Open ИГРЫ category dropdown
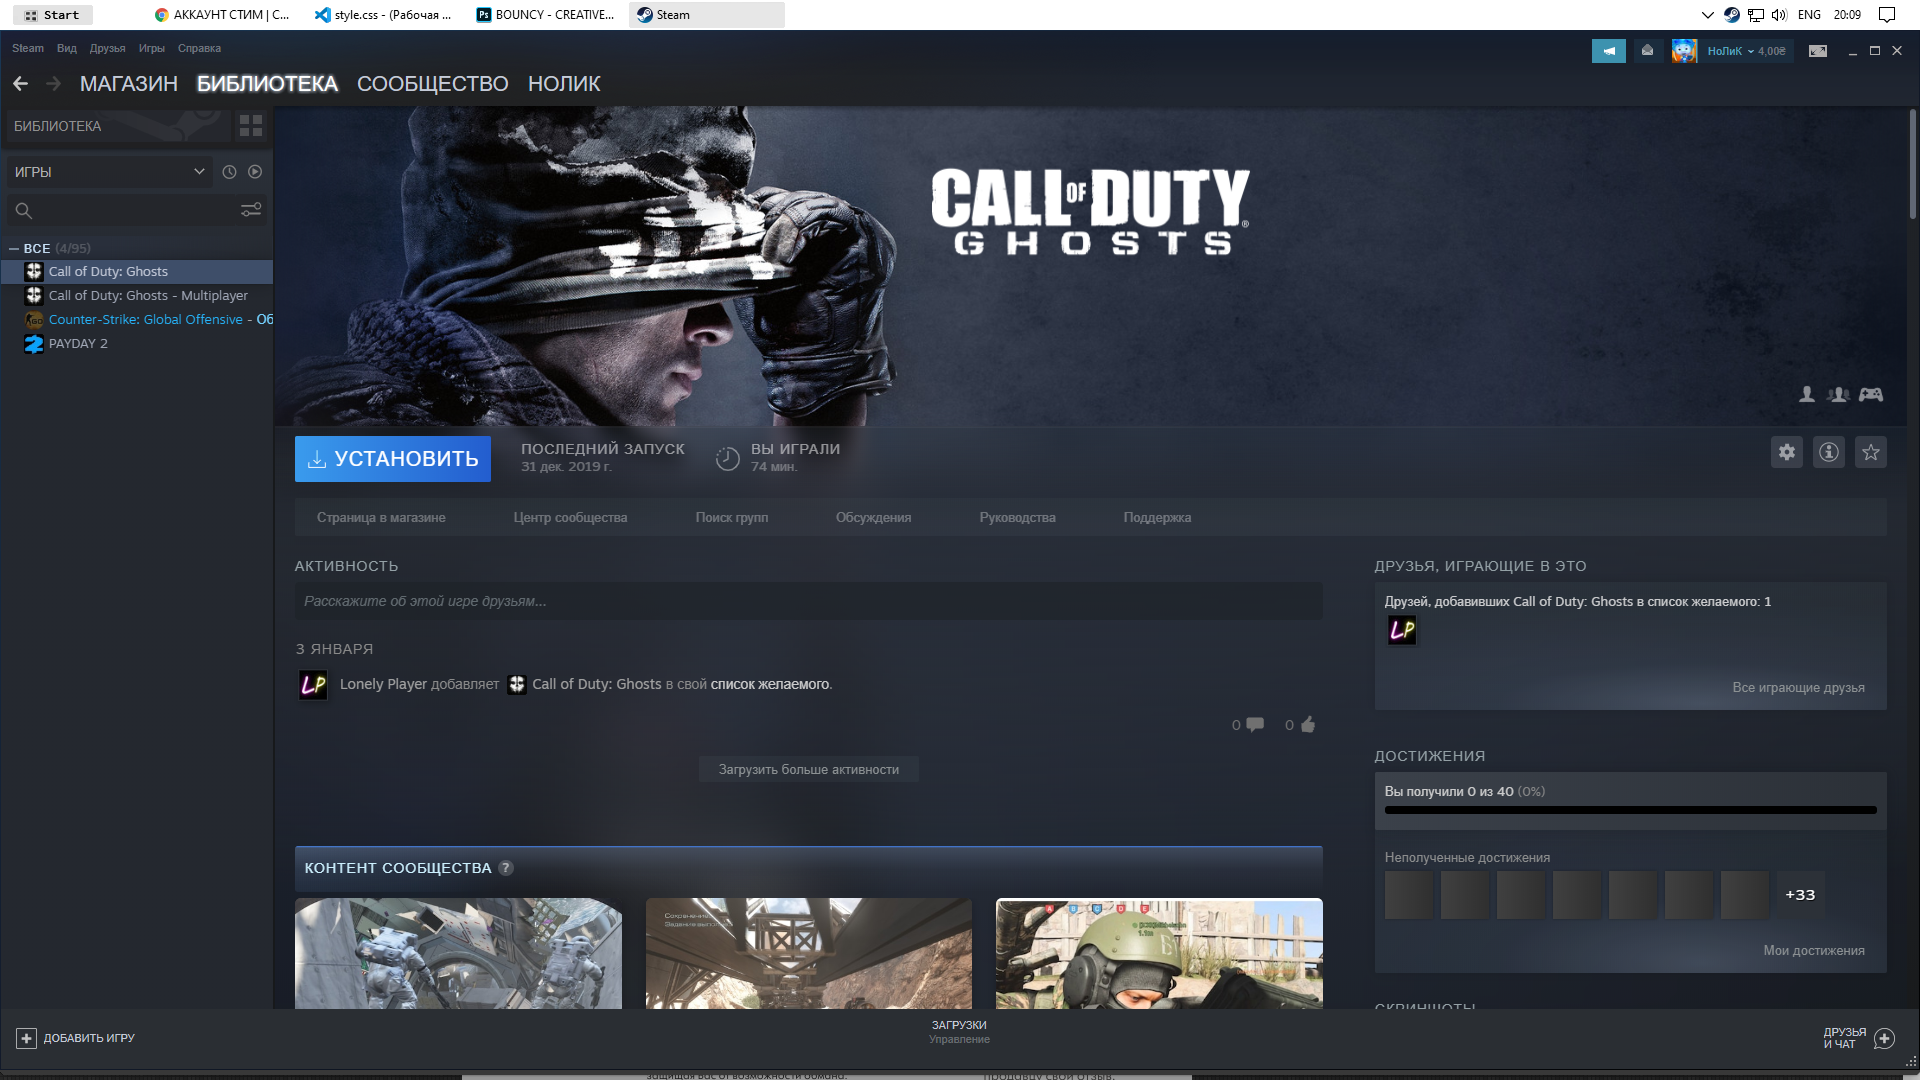Screen dimensions: 1920x1080 coord(109,172)
